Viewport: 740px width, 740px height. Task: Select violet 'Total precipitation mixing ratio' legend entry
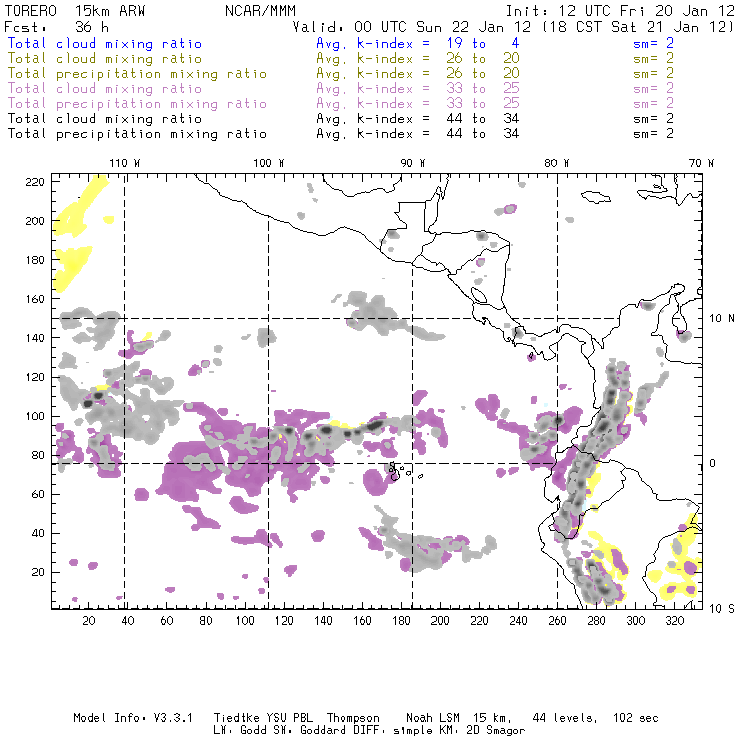137,104
